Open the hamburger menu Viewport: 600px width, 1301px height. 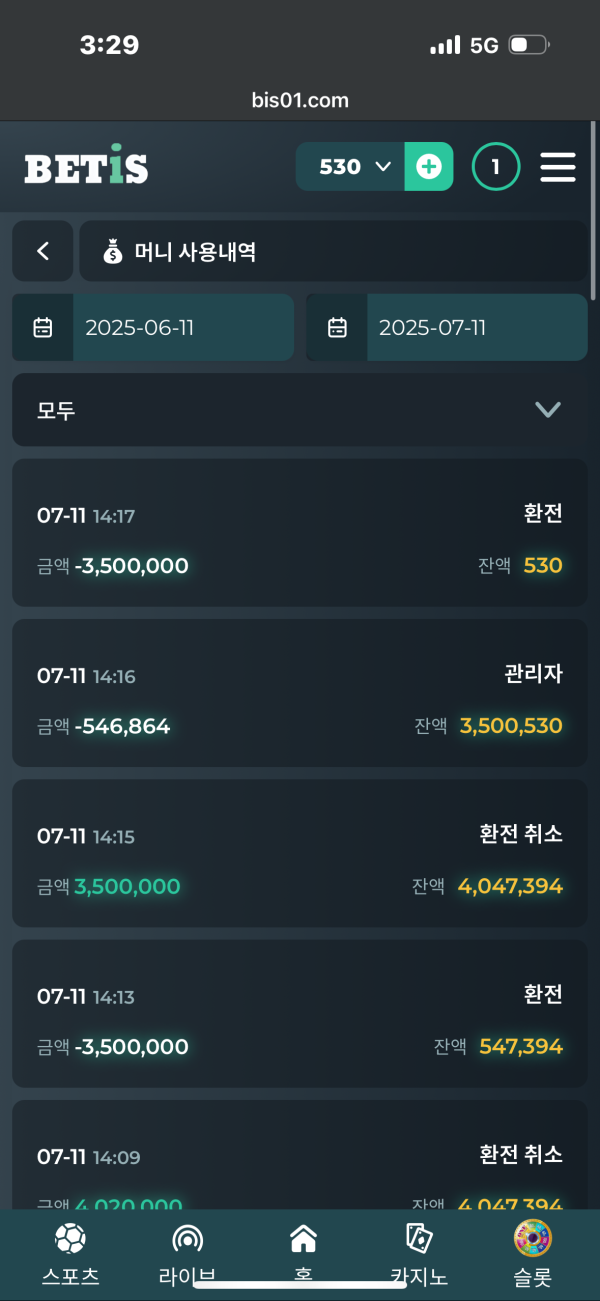tap(558, 167)
